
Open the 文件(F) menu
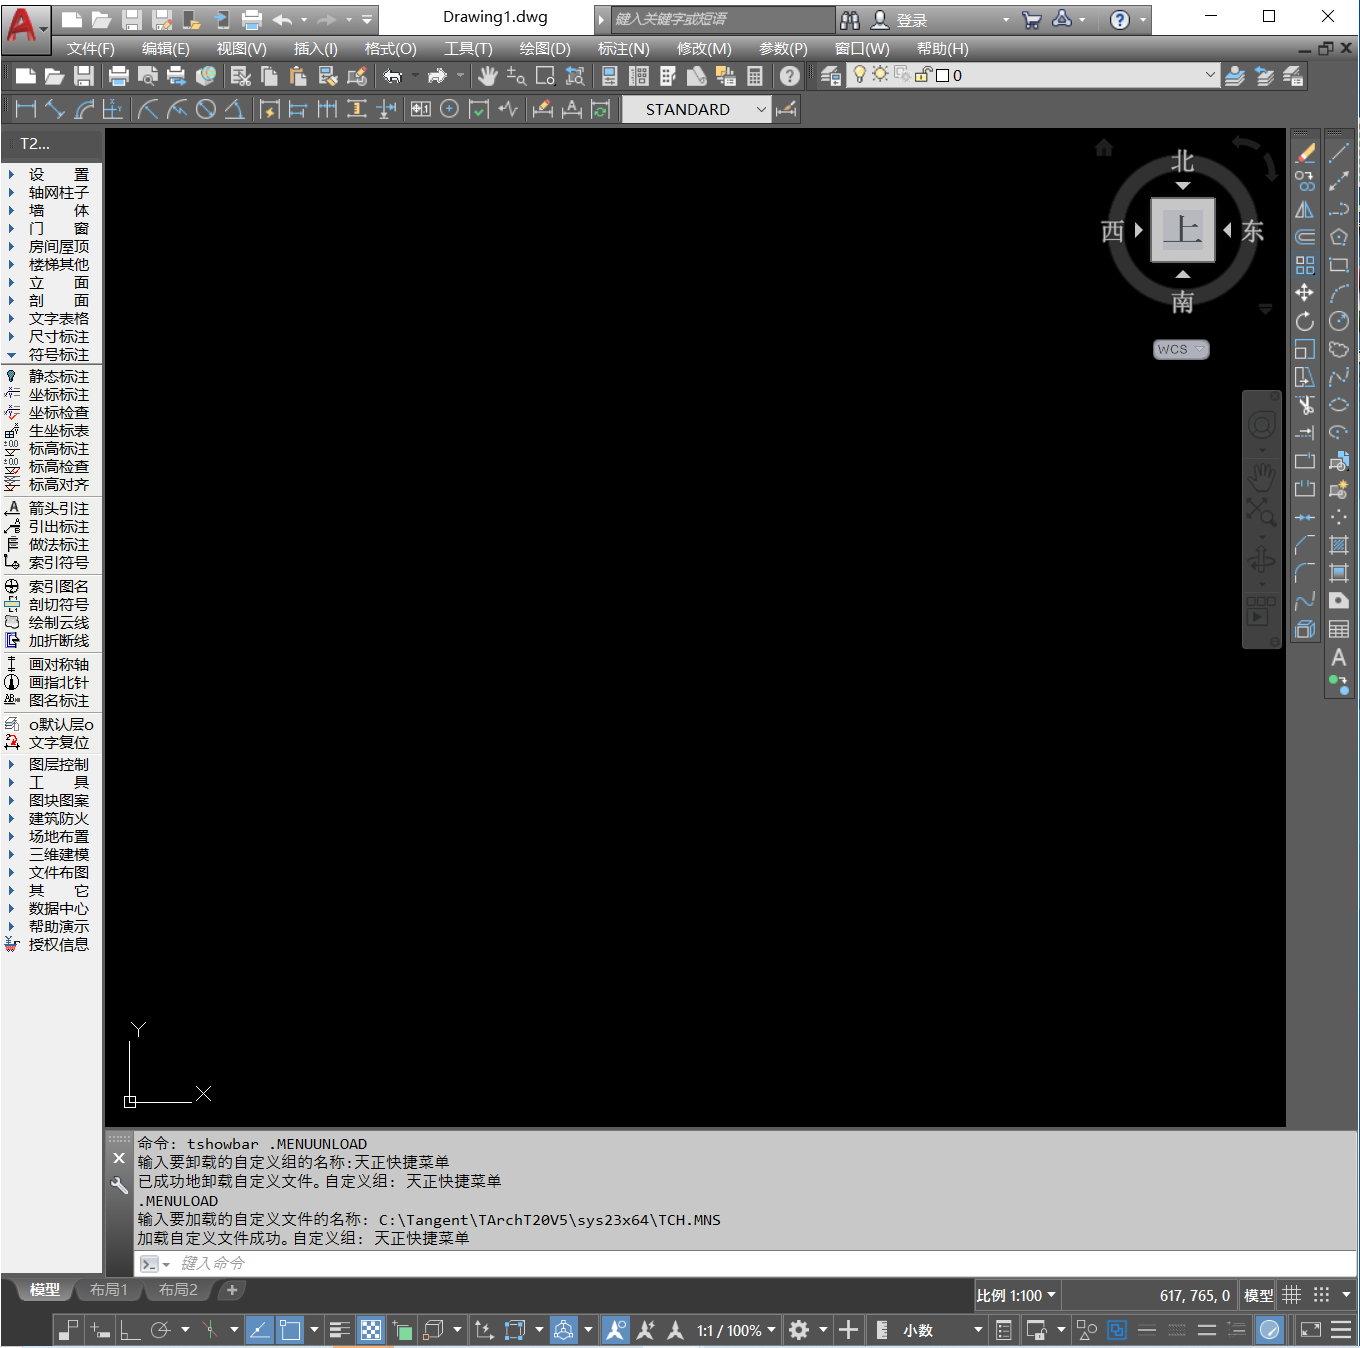point(91,49)
